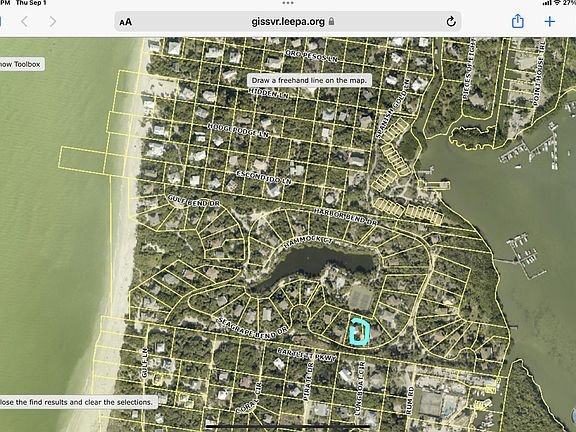The width and height of the screenshot is (576, 432).
Task: Click the RUM RD street label
Action: (x=410, y=400)
